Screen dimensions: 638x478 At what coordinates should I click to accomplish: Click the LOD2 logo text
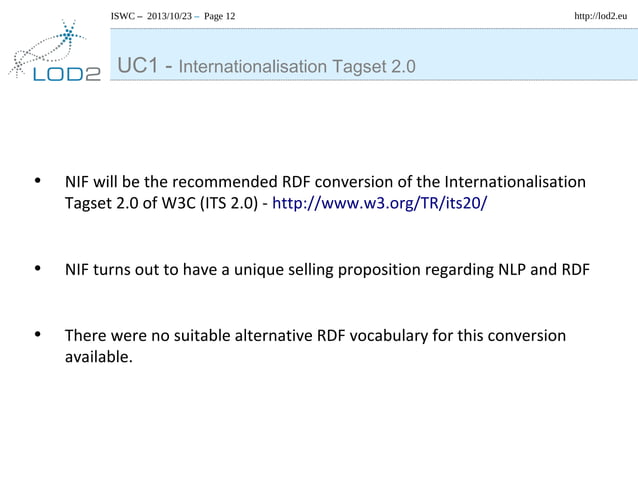pos(67,74)
